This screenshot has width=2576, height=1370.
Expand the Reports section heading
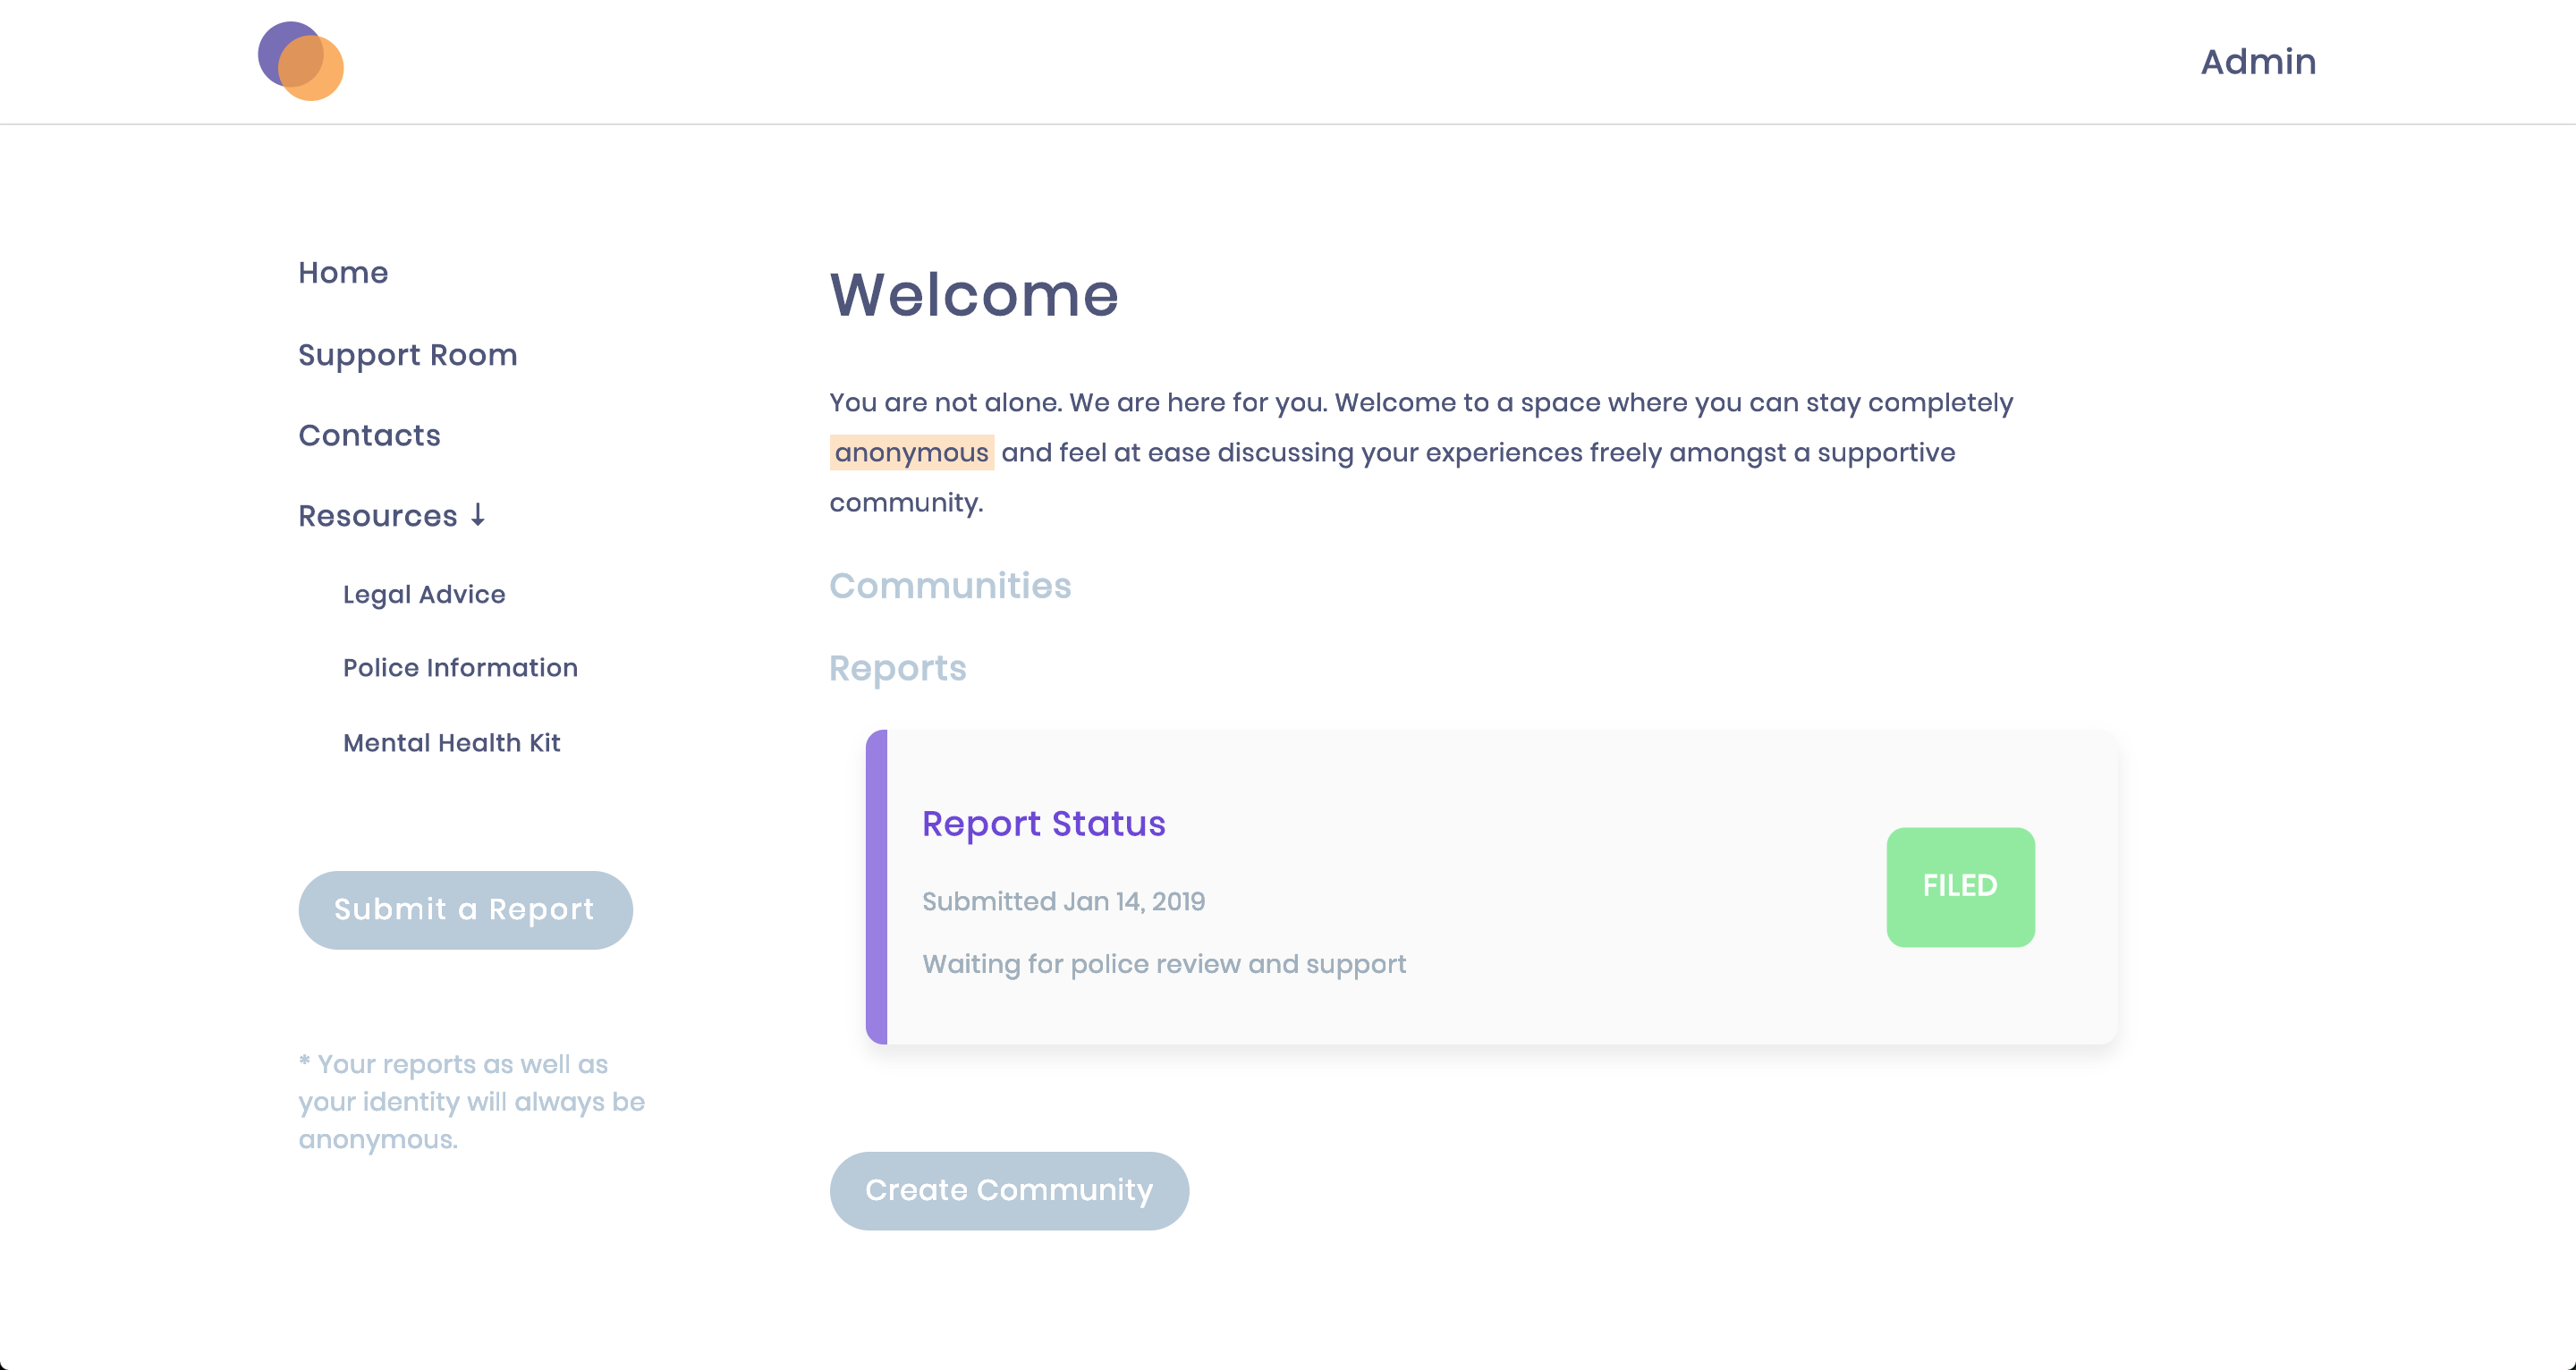pyautogui.click(x=897, y=668)
